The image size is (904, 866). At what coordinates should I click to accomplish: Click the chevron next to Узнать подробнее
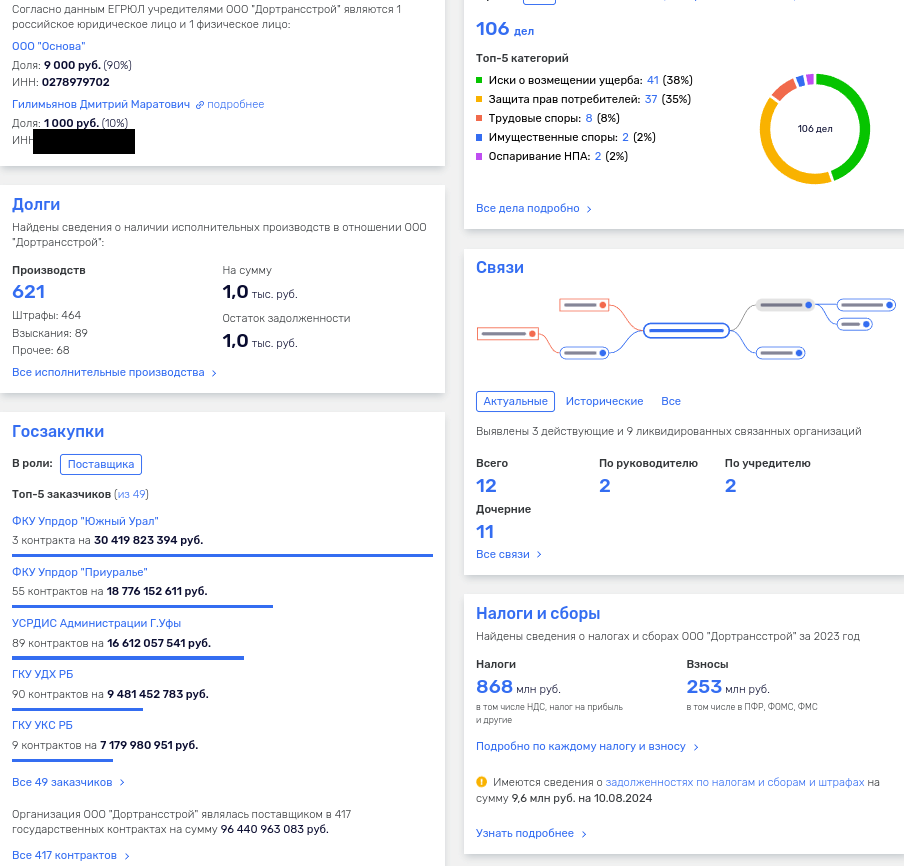click(584, 834)
